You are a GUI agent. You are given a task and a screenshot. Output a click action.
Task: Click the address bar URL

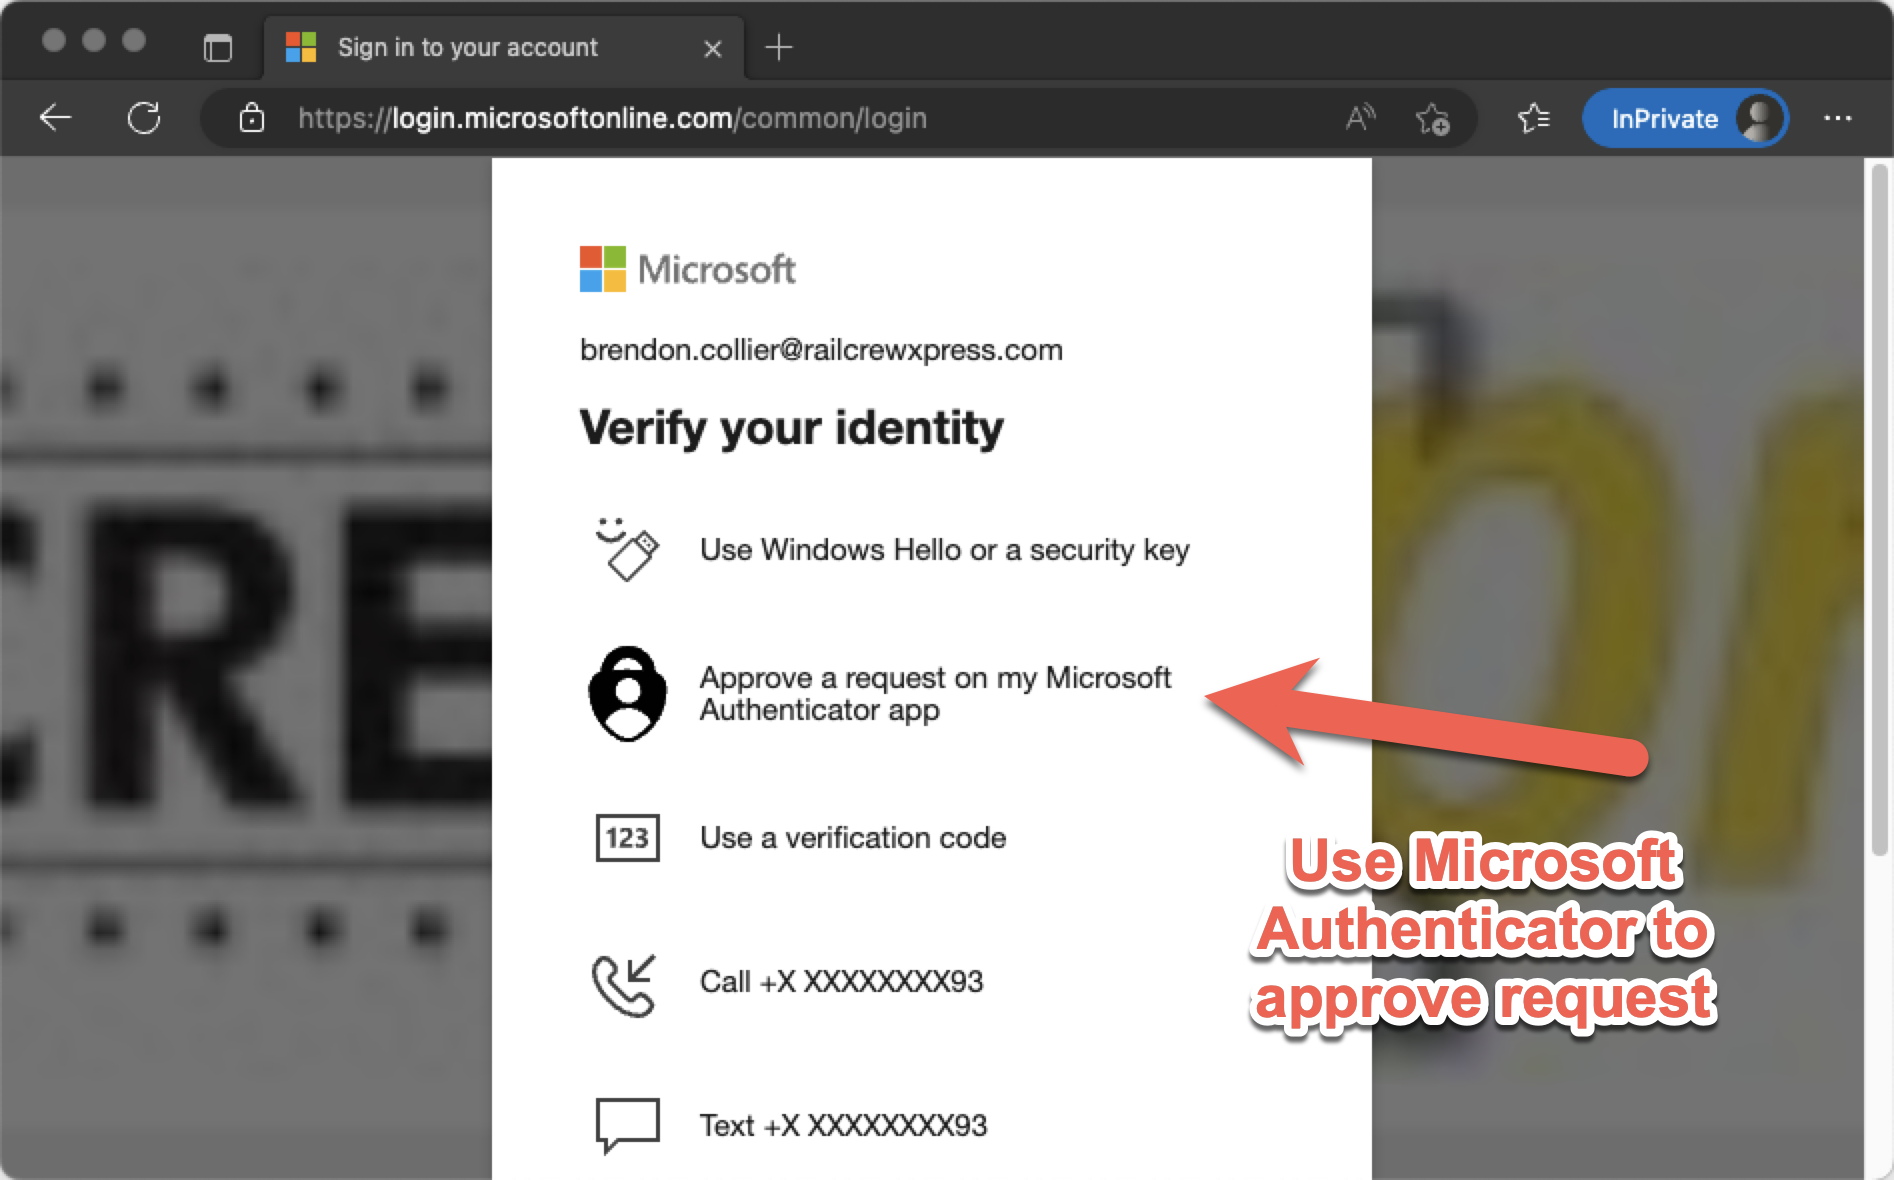tap(612, 118)
